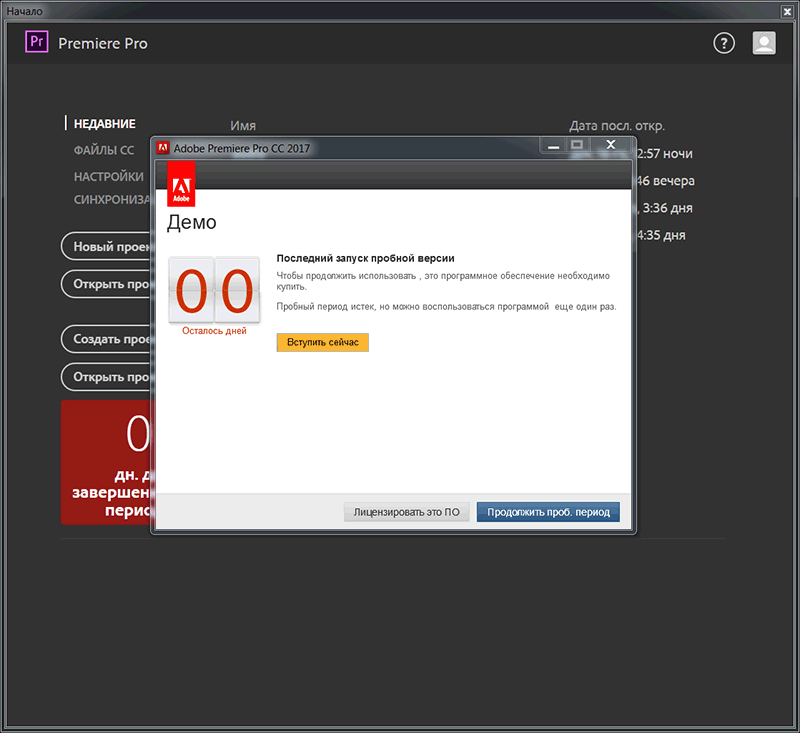800x733 pixels.
Task: Select the ФАЙЛЫ CC tab
Action: [x=104, y=150]
